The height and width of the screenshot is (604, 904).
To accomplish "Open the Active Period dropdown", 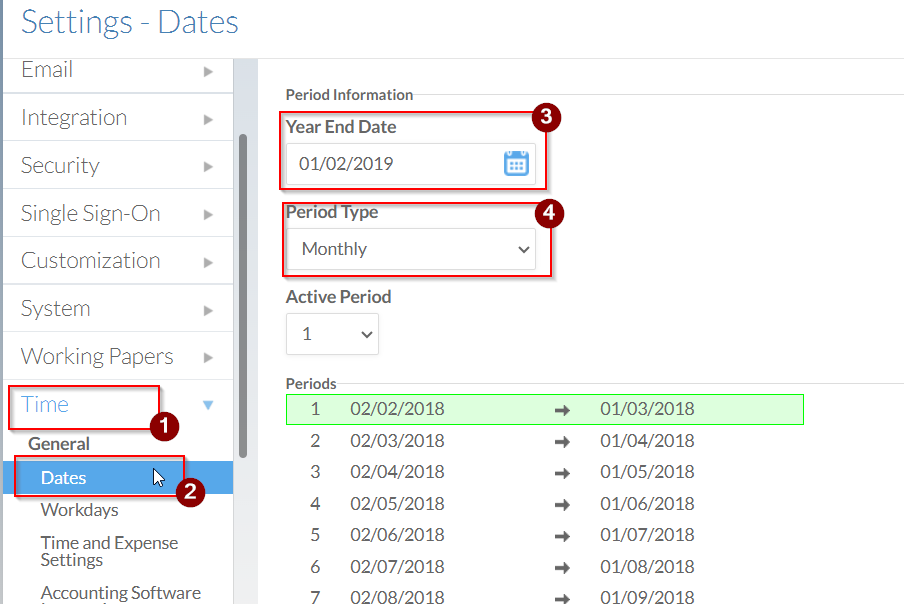I will point(332,334).
